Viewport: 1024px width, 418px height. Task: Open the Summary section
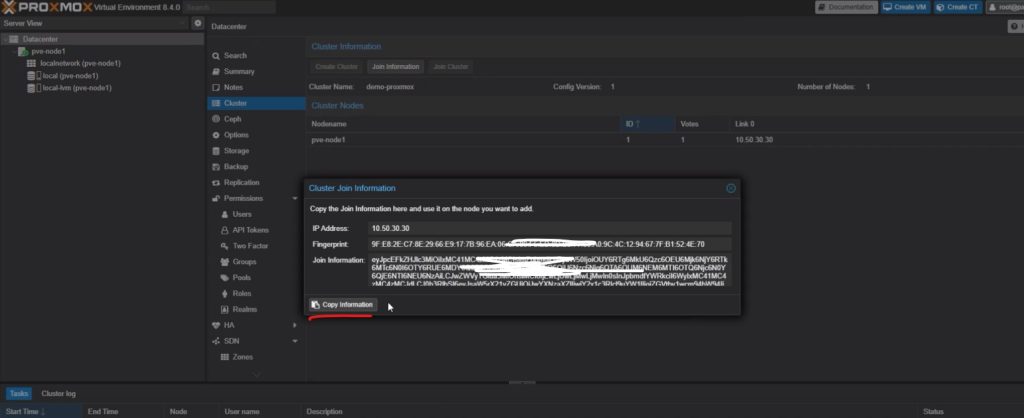point(239,71)
